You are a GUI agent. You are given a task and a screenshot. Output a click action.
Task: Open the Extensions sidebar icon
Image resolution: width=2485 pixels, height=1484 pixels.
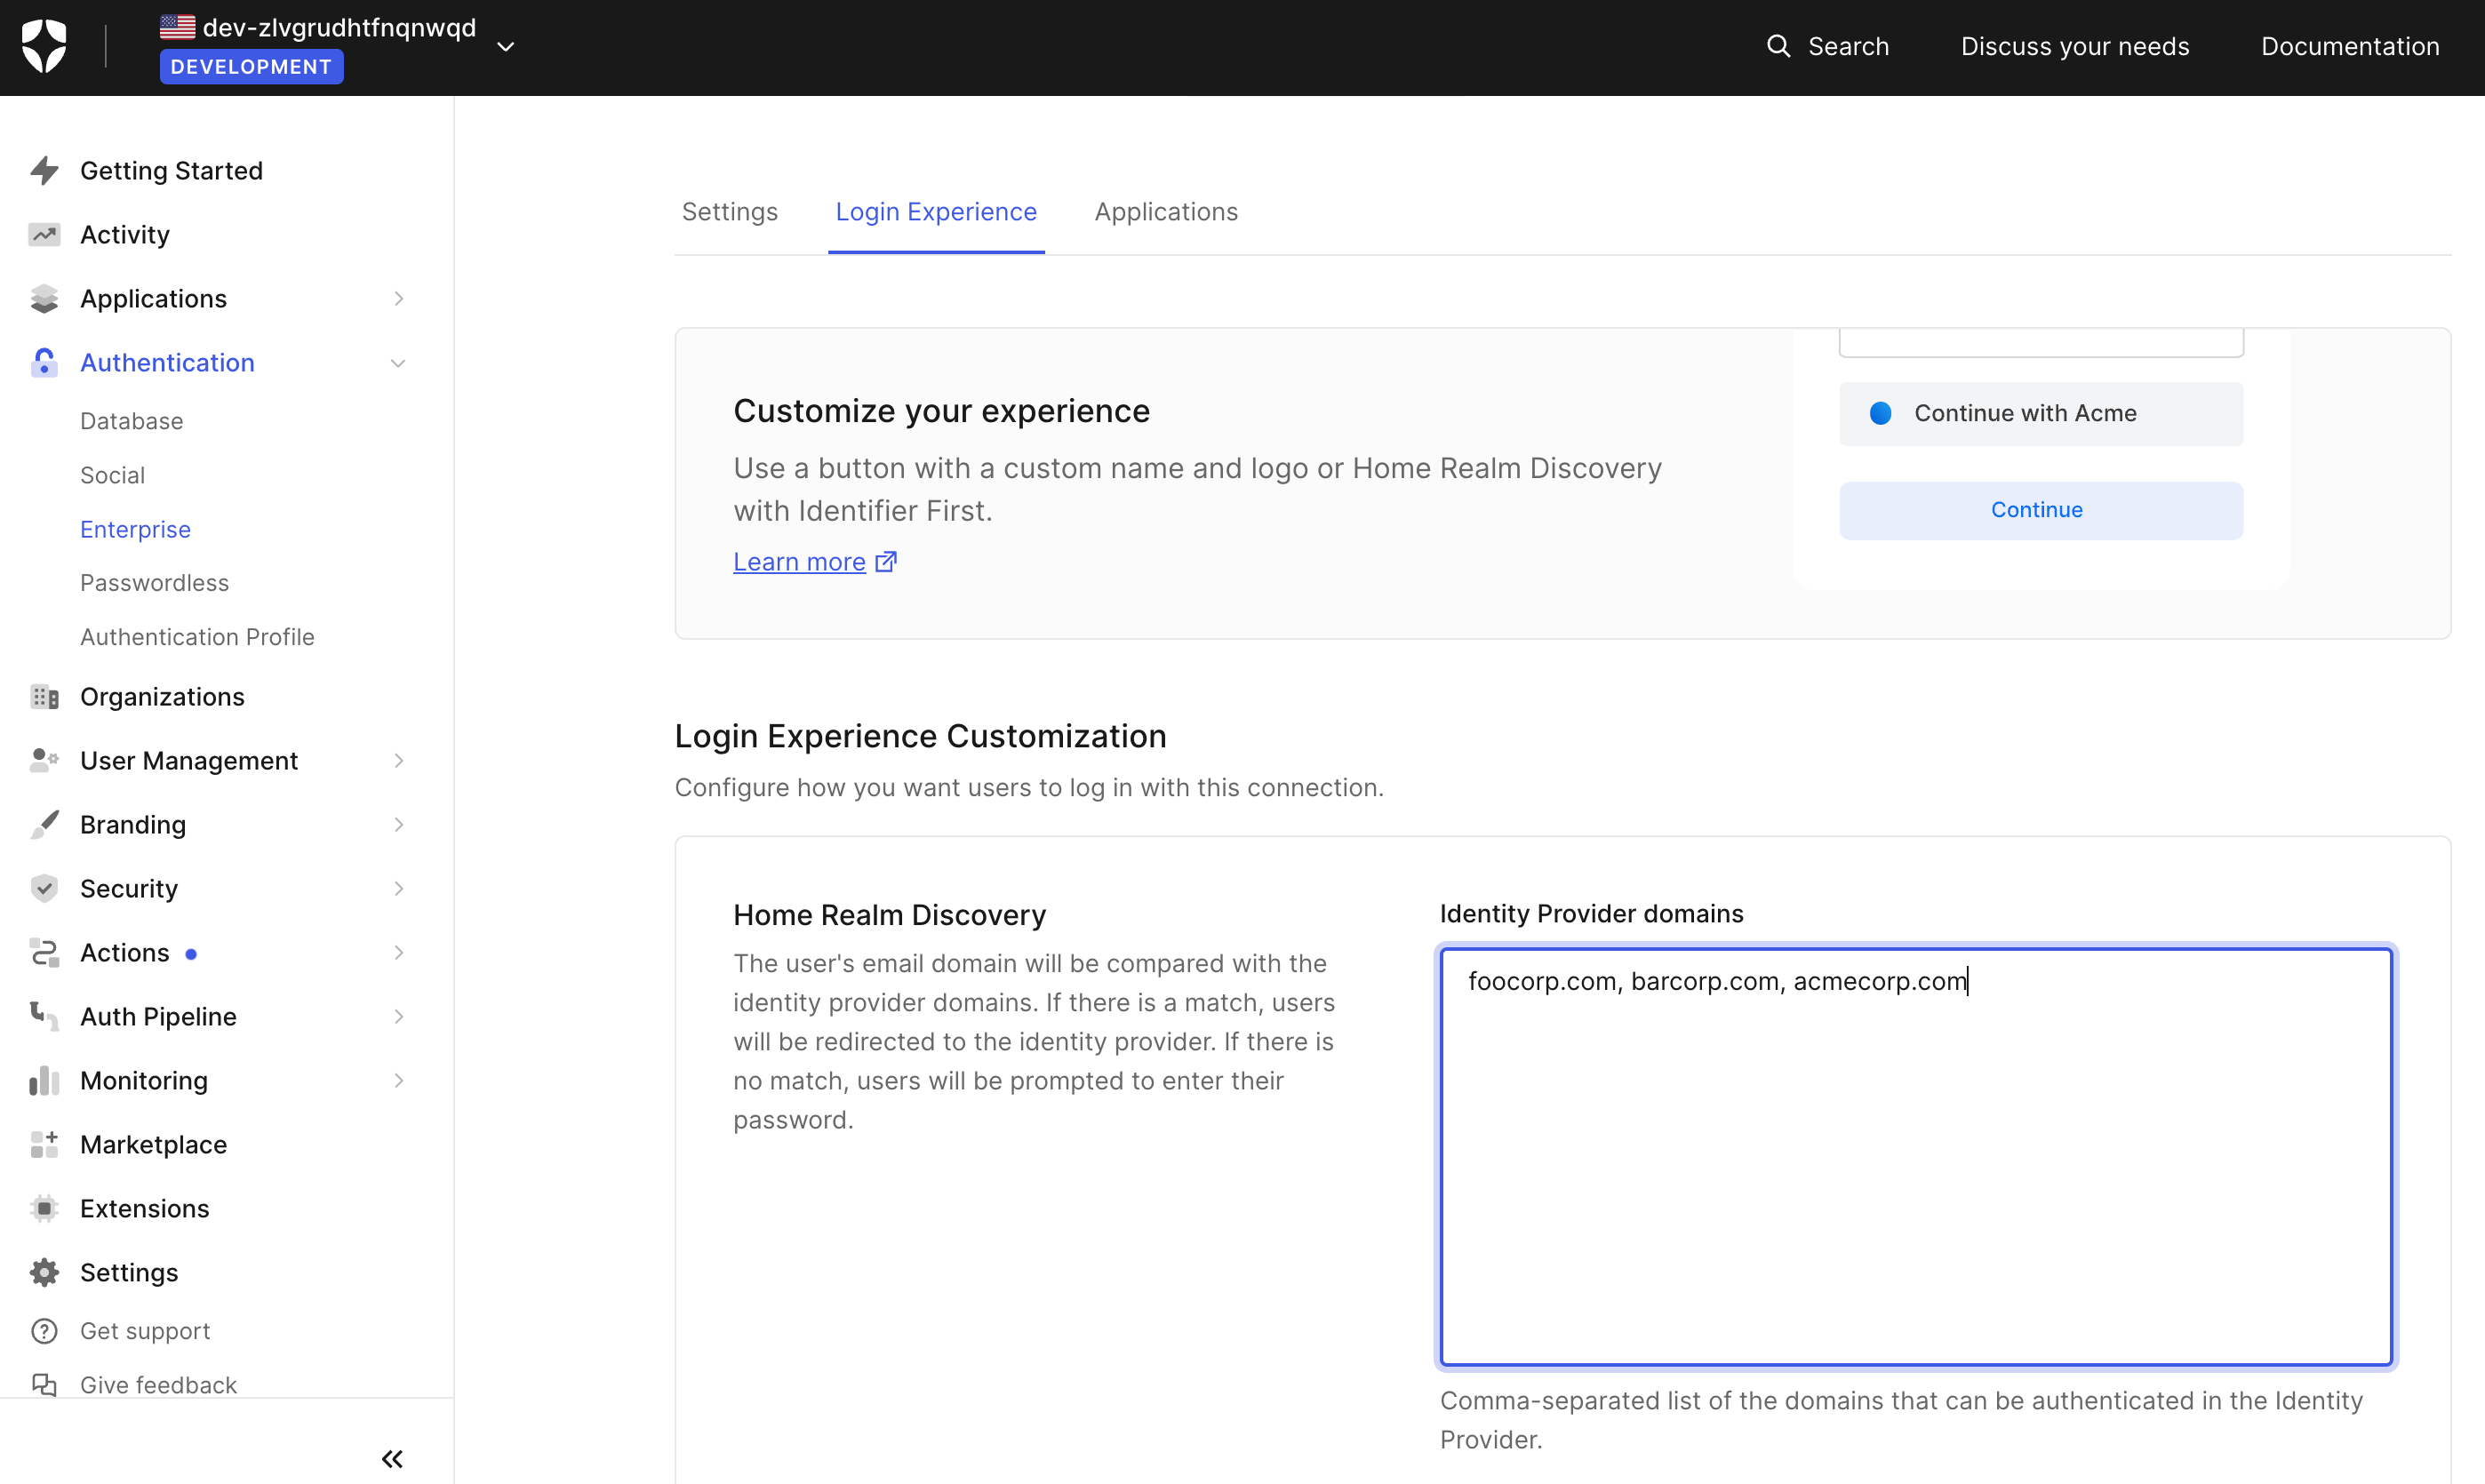coord(44,1208)
